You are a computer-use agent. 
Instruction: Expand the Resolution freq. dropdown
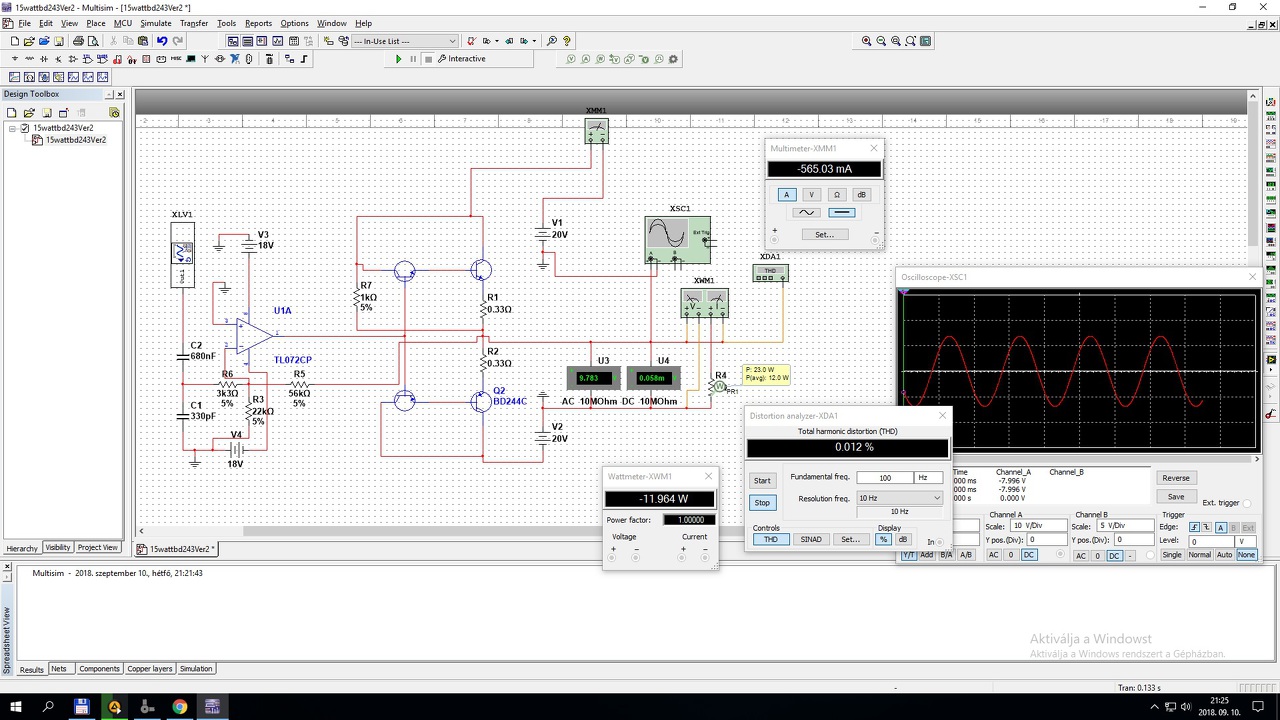[x=936, y=498]
